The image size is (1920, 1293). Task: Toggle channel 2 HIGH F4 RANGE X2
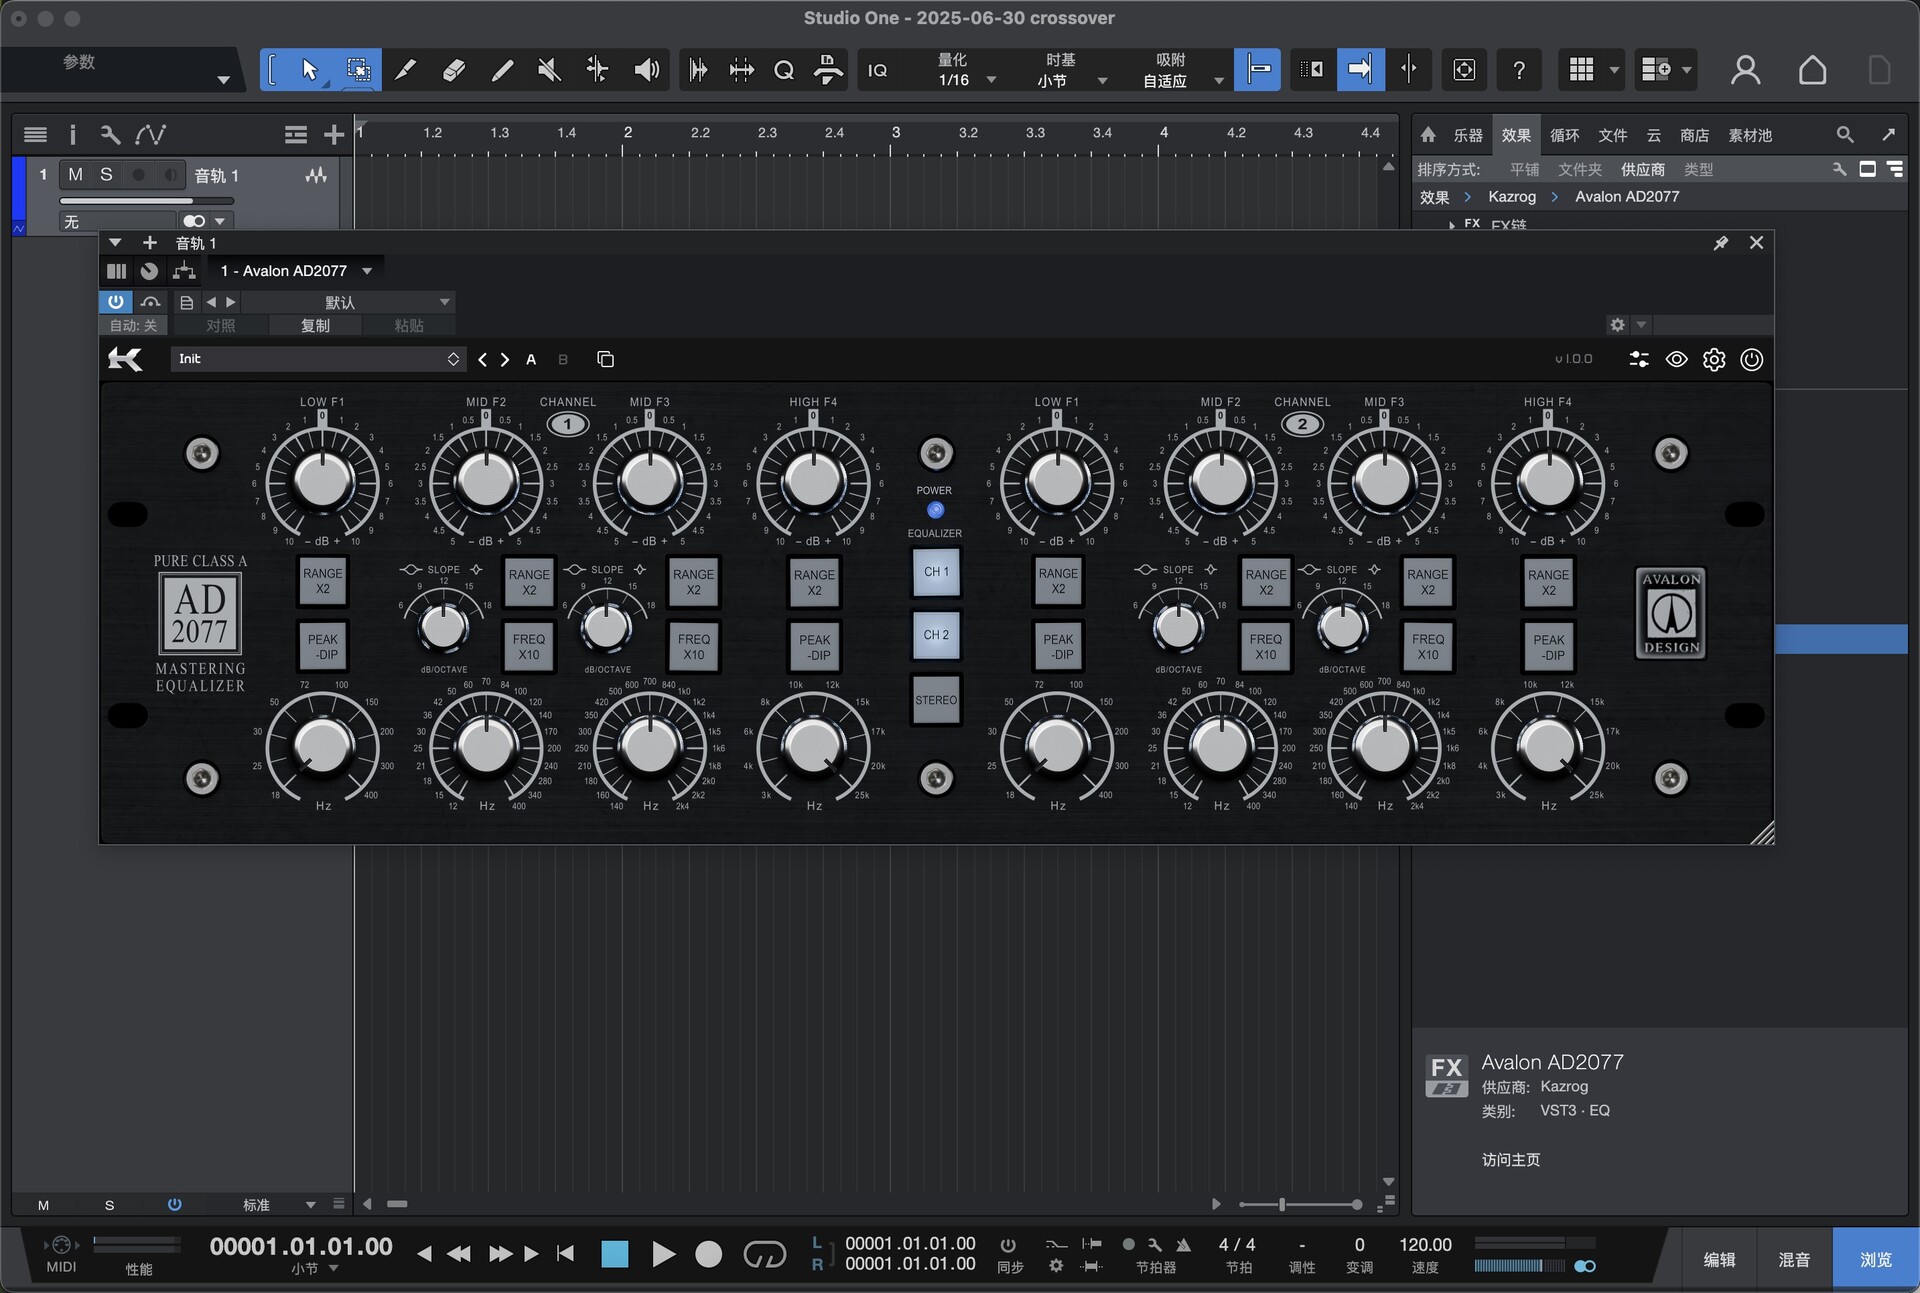[x=1548, y=582]
